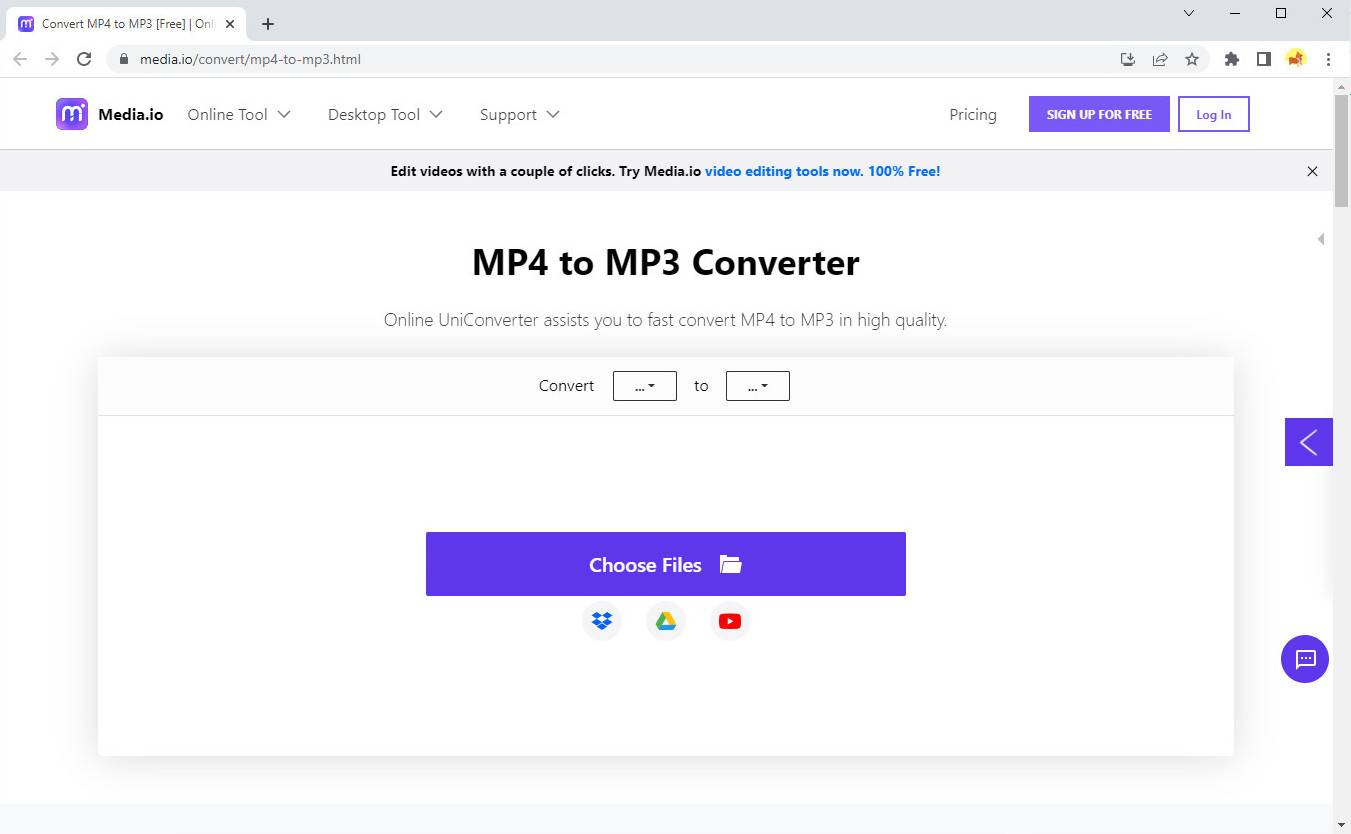Open the video editing tools link
Viewport: 1351px width, 834px height.
[822, 171]
